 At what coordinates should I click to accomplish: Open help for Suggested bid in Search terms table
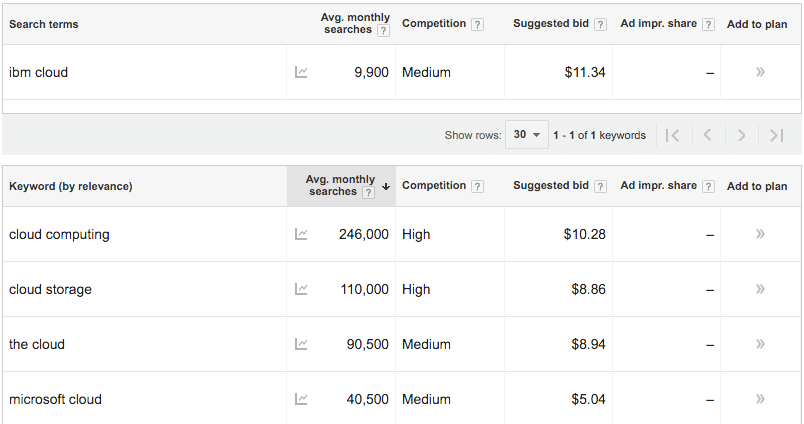pos(600,24)
